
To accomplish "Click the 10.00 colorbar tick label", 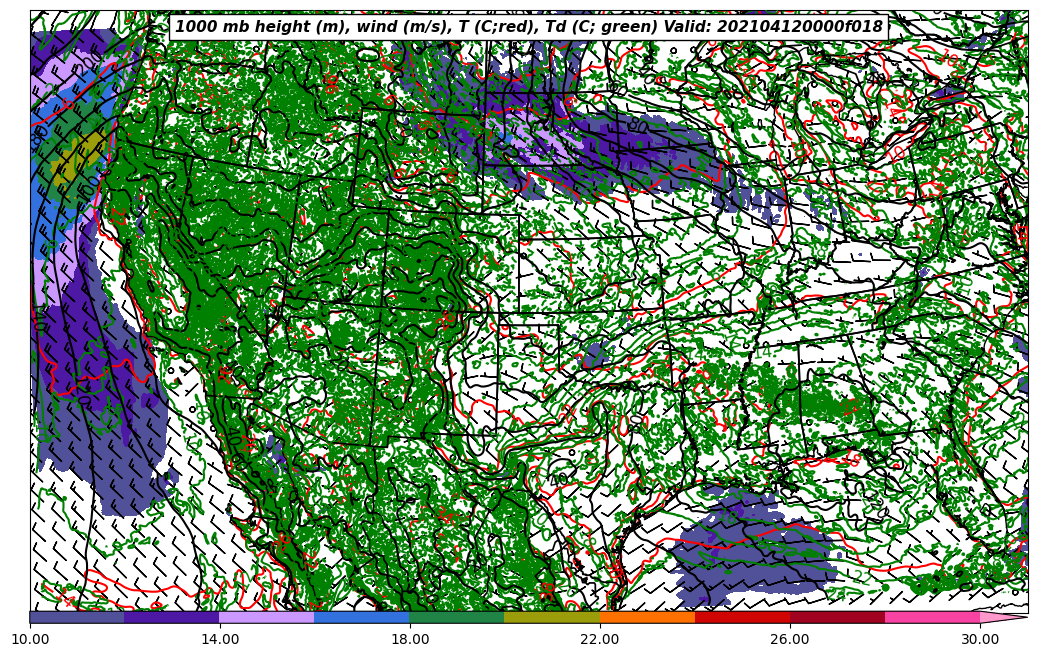I will click(30, 639).
